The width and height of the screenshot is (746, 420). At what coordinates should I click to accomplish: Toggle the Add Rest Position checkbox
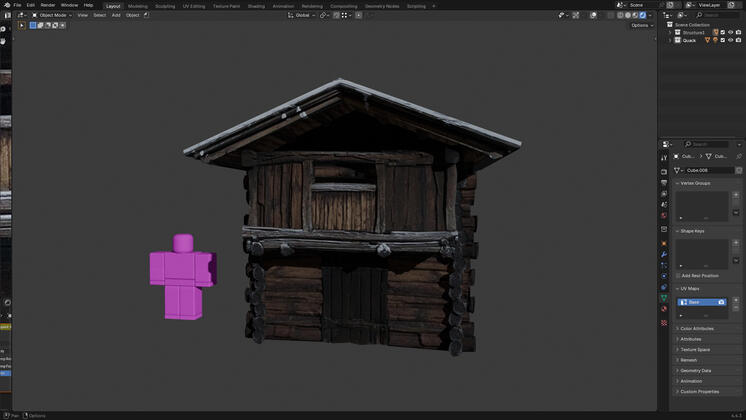(678, 276)
